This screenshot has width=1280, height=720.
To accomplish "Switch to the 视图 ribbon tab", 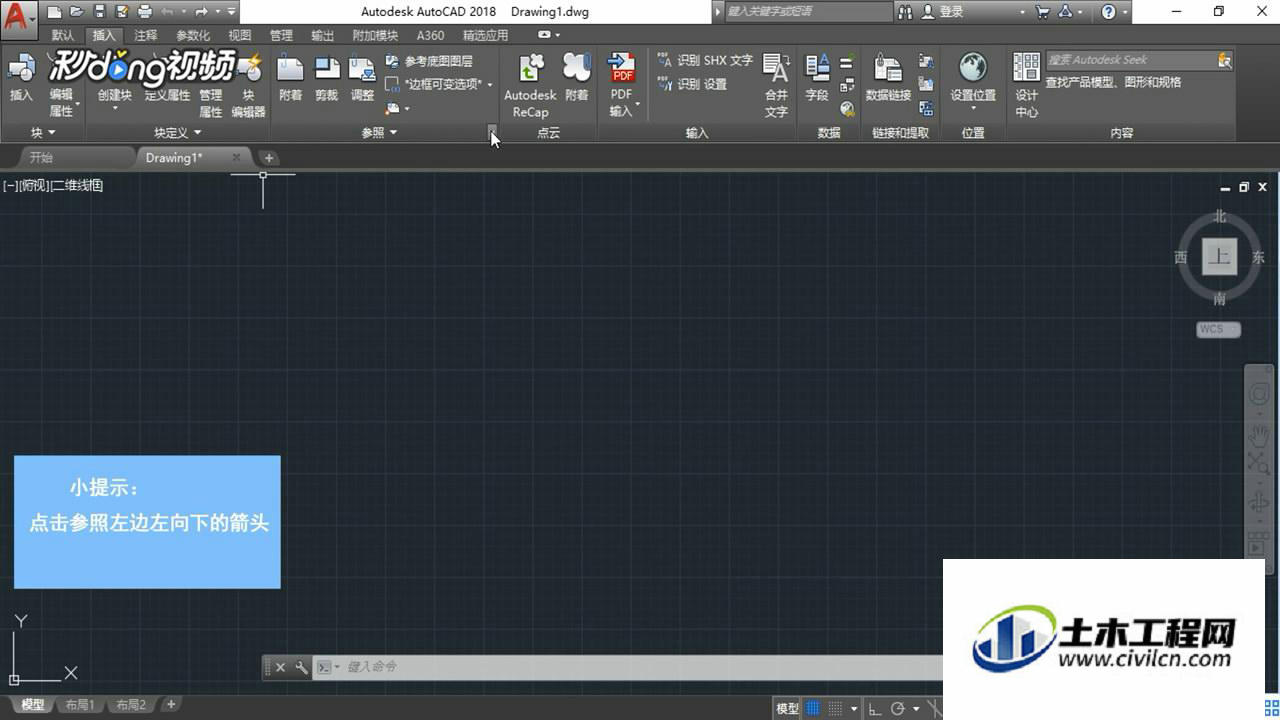I will [x=240, y=35].
